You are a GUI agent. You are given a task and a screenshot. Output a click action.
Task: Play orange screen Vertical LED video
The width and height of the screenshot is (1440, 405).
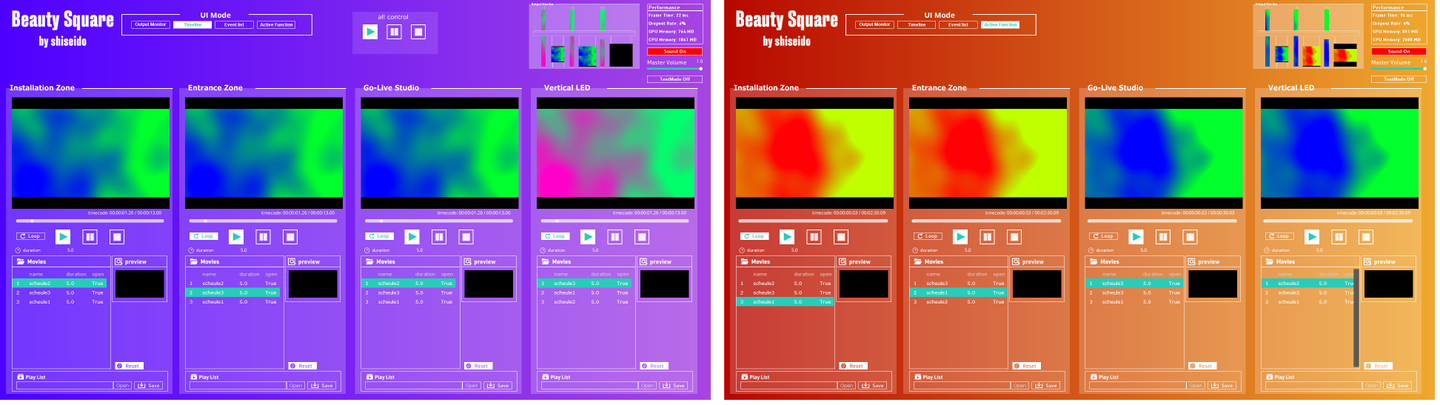tap(1312, 237)
